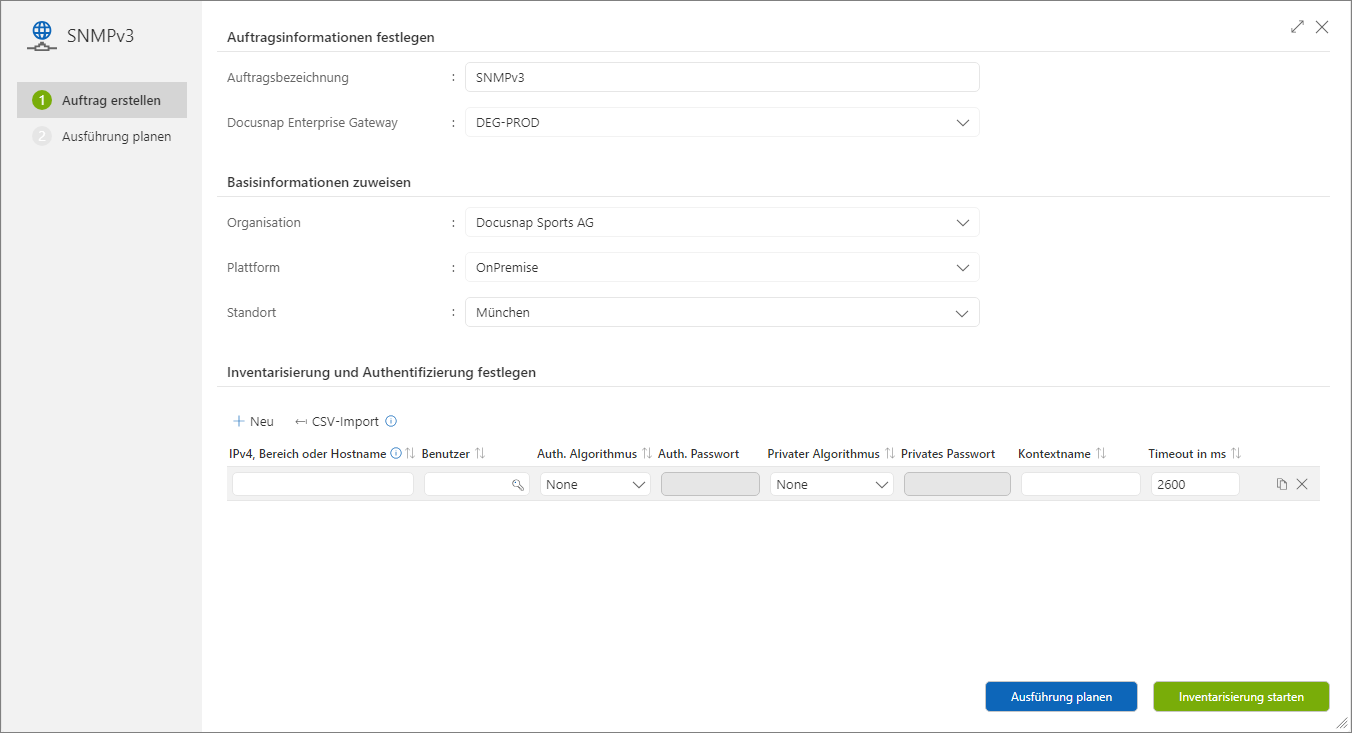Viewport: 1352px width, 733px height.
Task: Close the SNMPv3 wizard dialog
Action: (1322, 27)
